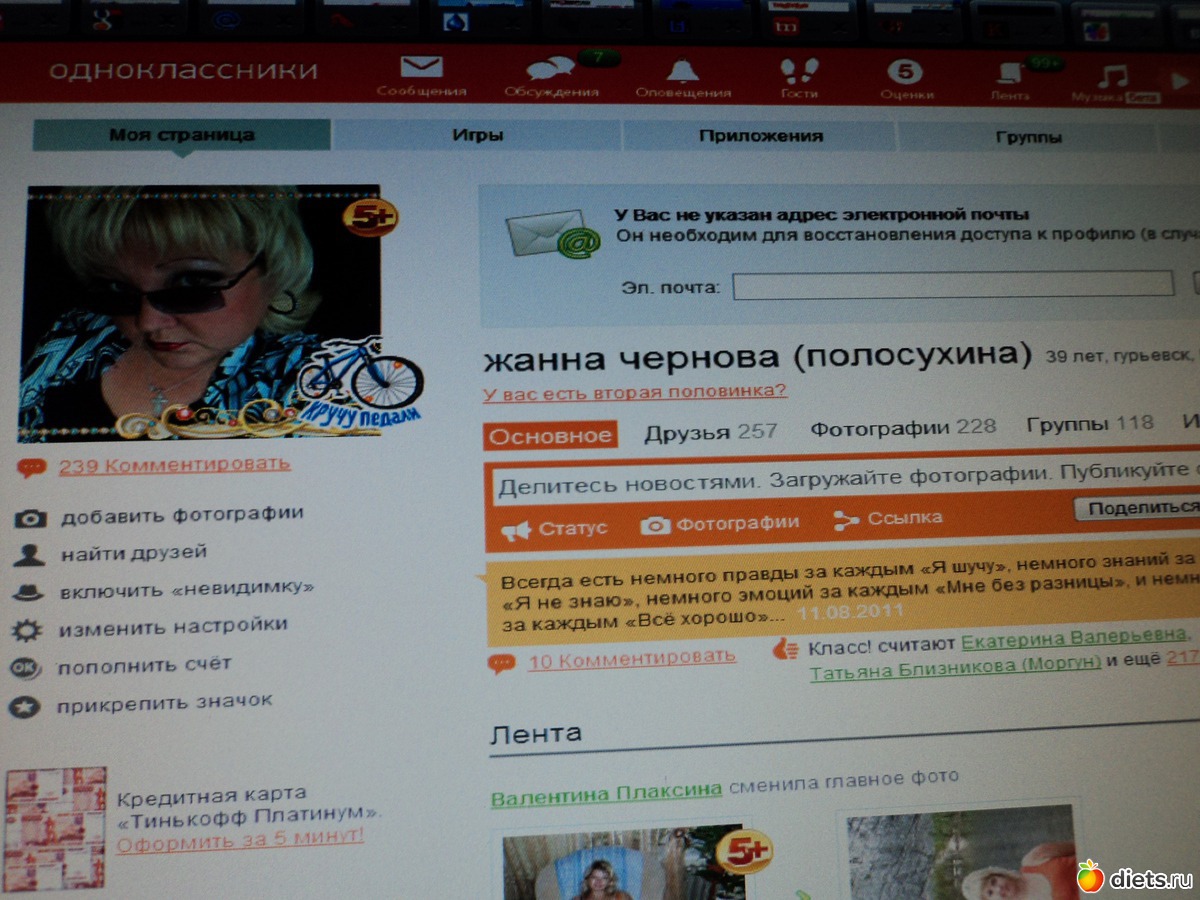Open Валентина Плаксина profile link
This screenshot has height=900, width=1200.
[606, 790]
